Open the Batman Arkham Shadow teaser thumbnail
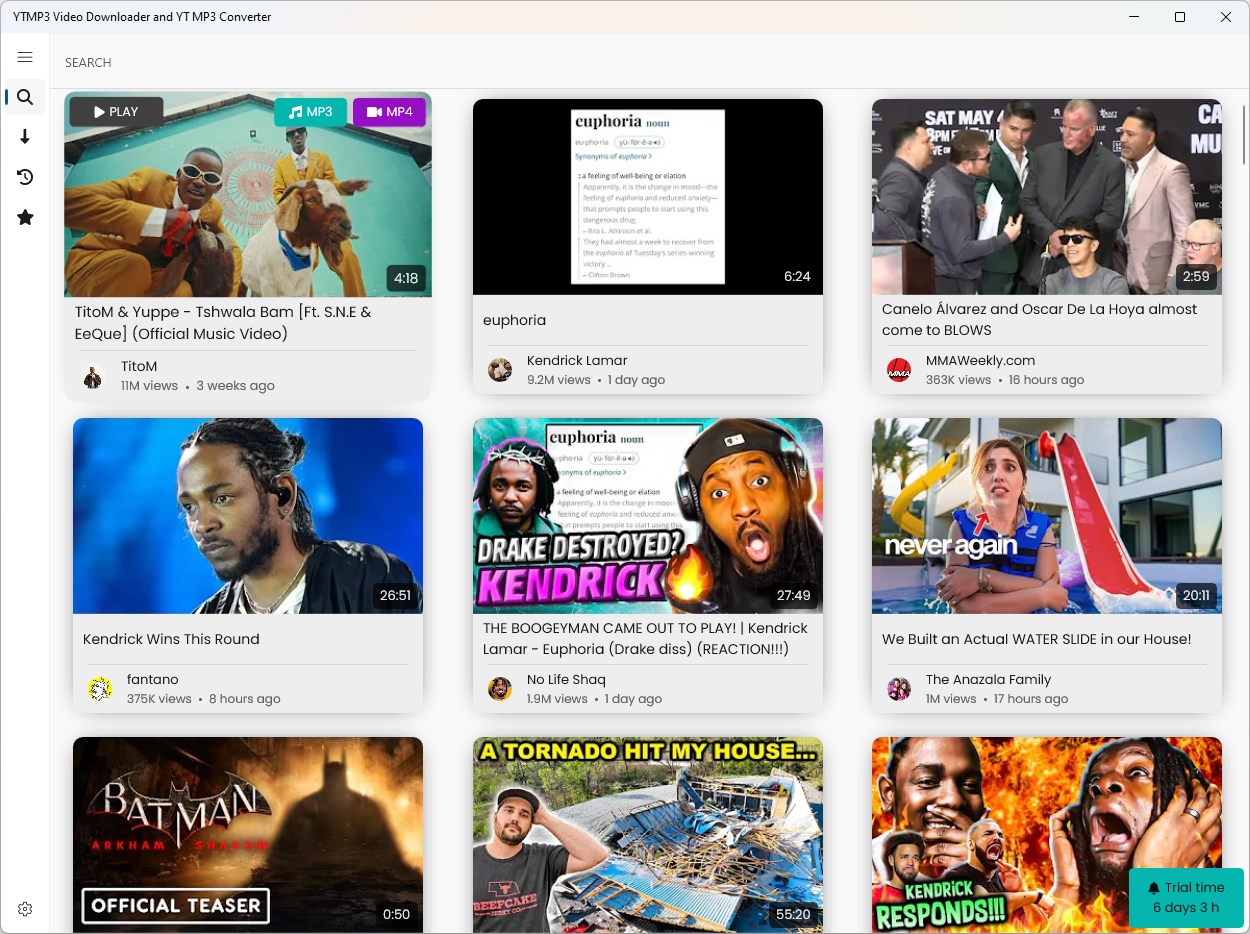This screenshot has width=1250, height=934. pos(248,835)
